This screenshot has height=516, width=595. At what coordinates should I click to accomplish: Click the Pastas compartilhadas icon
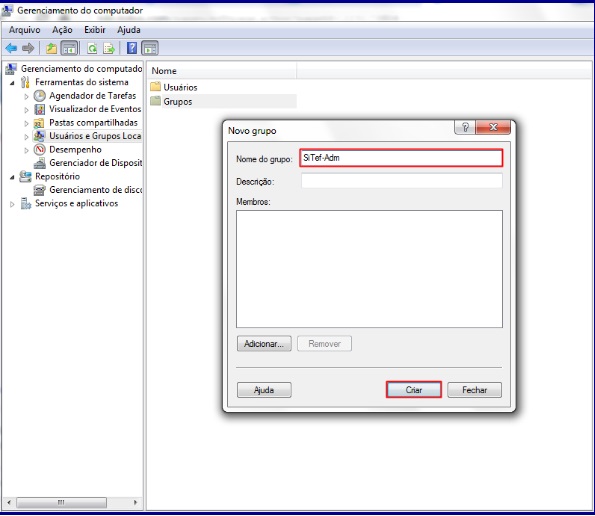[39, 123]
